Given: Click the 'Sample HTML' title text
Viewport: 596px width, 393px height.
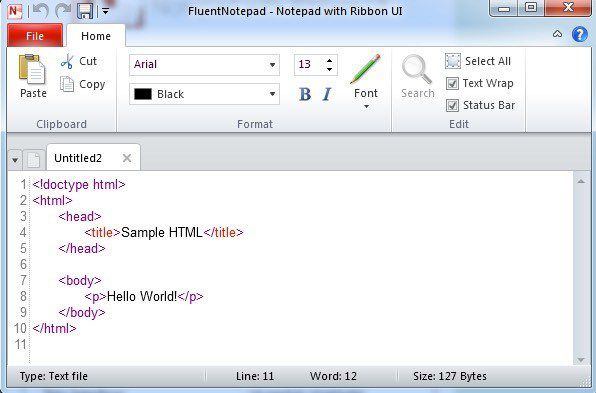Looking at the screenshot, I should pos(162,232).
